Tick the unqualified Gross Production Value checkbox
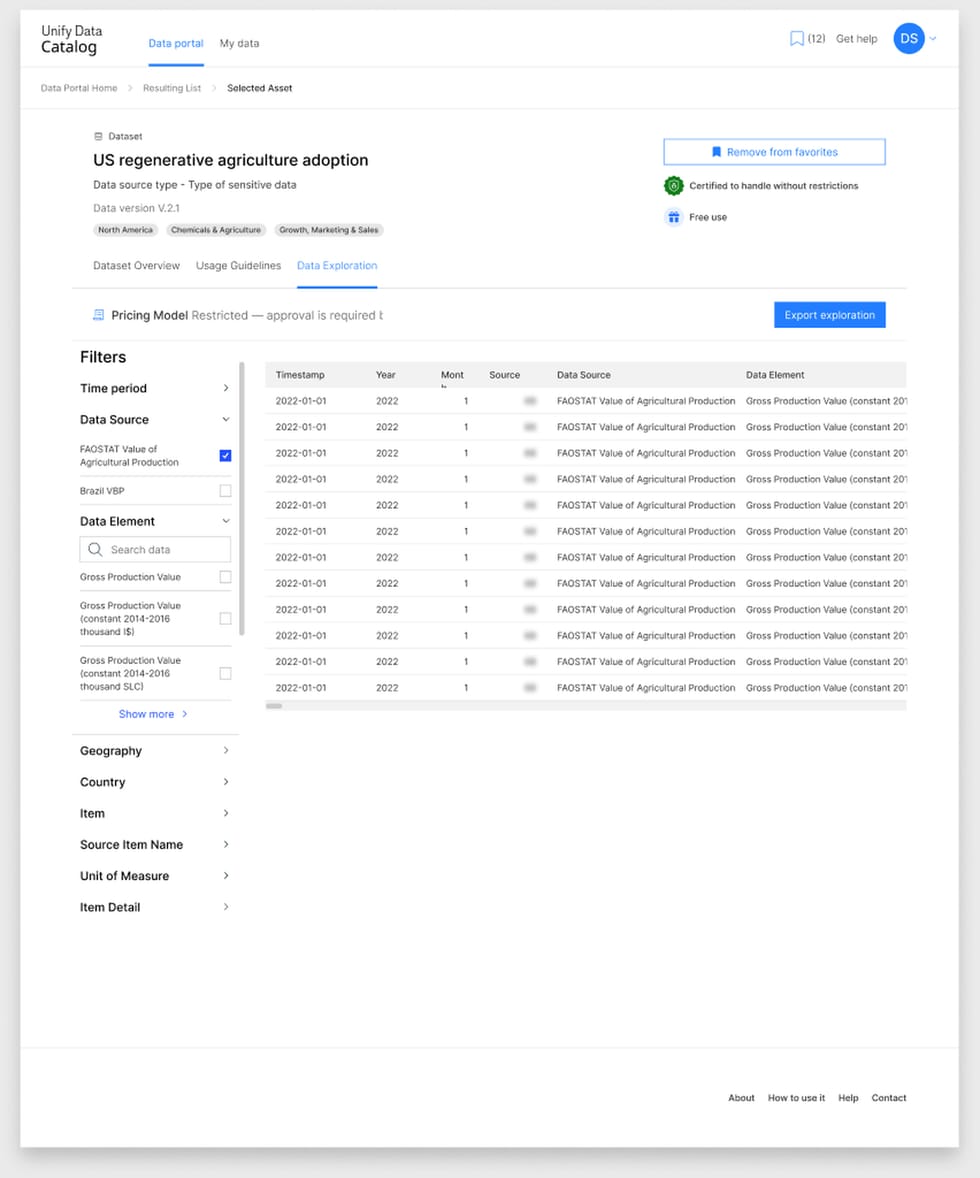This screenshot has width=980, height=1178. 225,577
